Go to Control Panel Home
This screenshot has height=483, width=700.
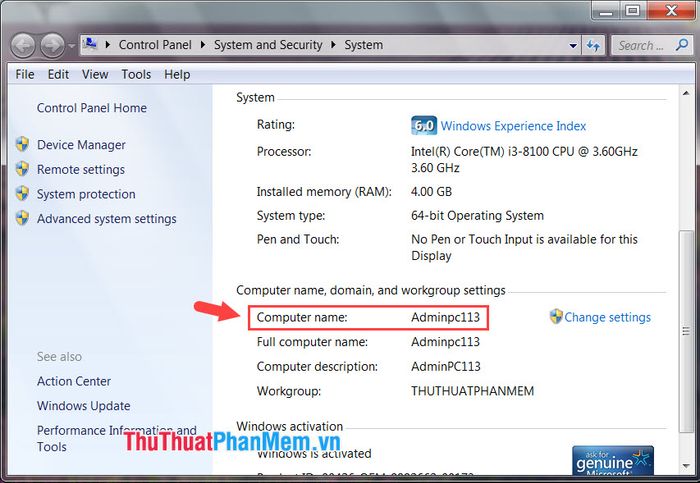coord(92,108)
